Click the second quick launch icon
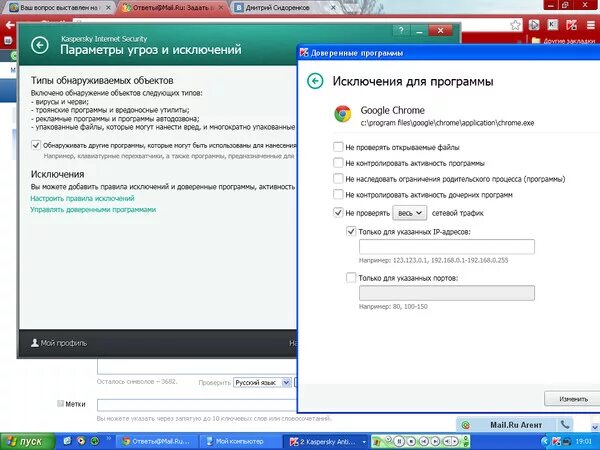Screen dimensions: 600x450 coord(81,441)
